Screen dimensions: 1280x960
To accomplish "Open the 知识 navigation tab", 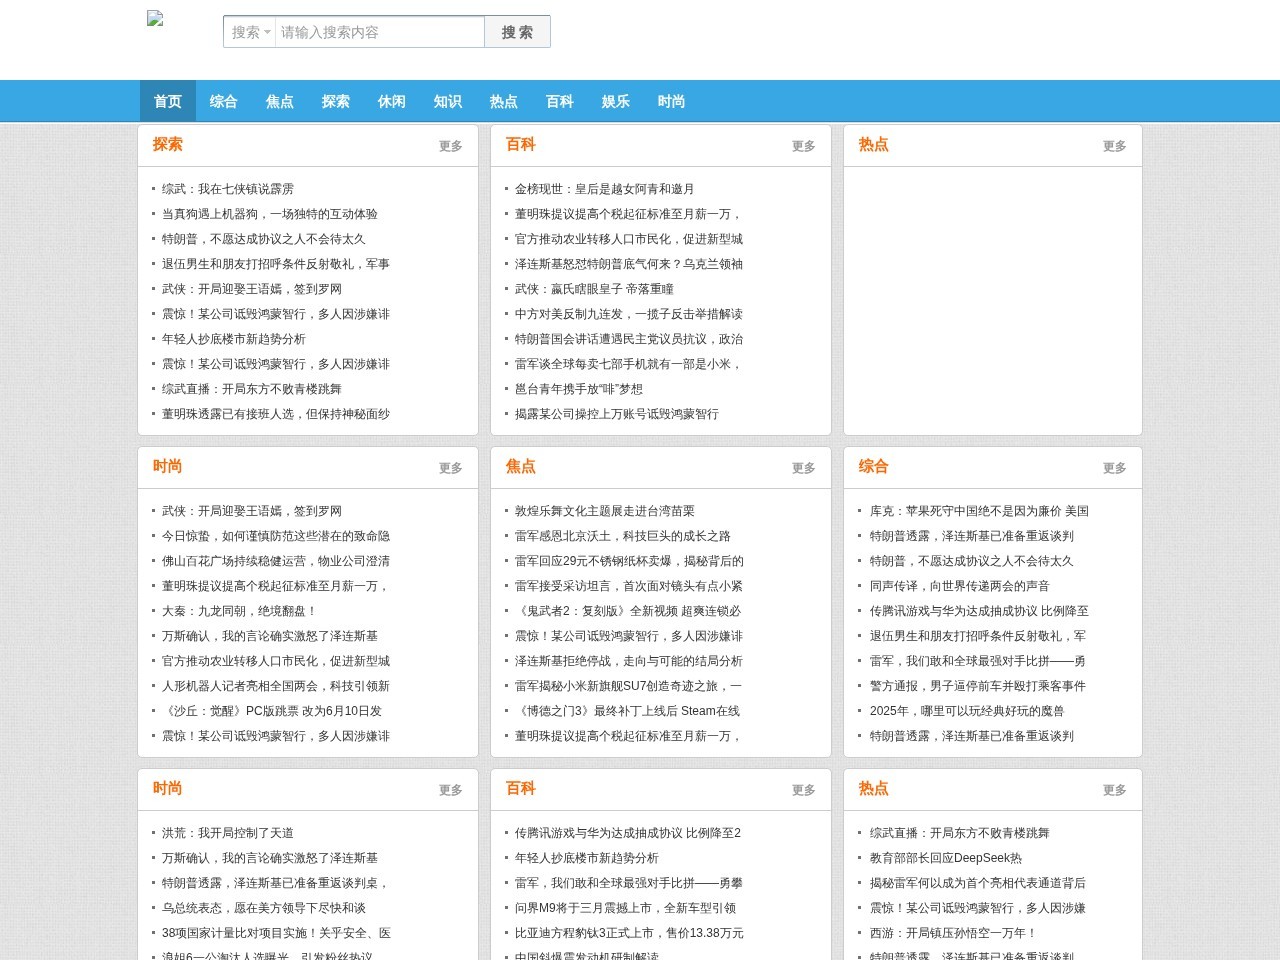I will coord(448,101).
